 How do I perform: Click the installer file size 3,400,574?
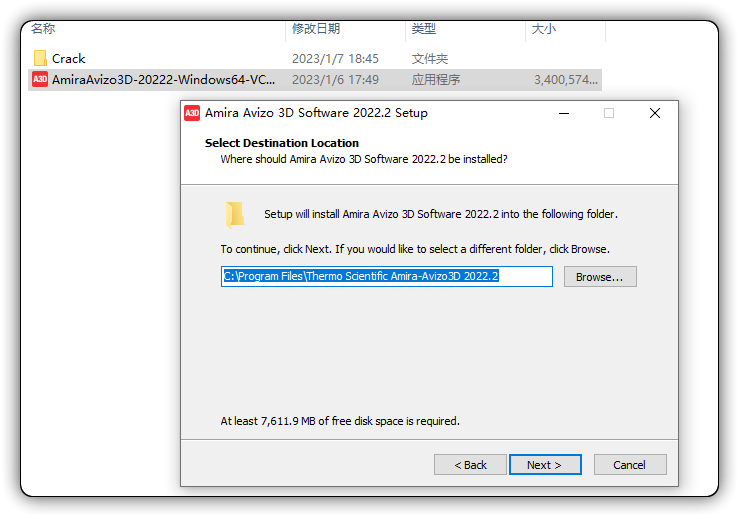click(x=566, y=80)
